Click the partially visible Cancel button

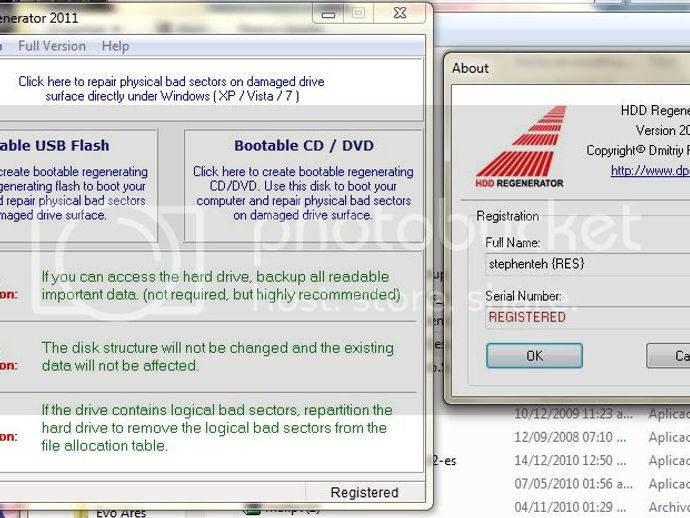(668, 356)
